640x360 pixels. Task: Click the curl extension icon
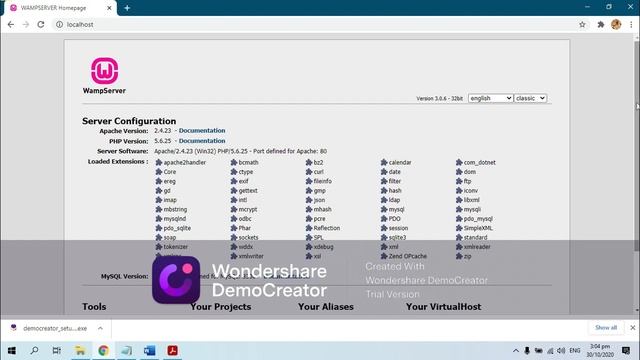coord(309,172)
